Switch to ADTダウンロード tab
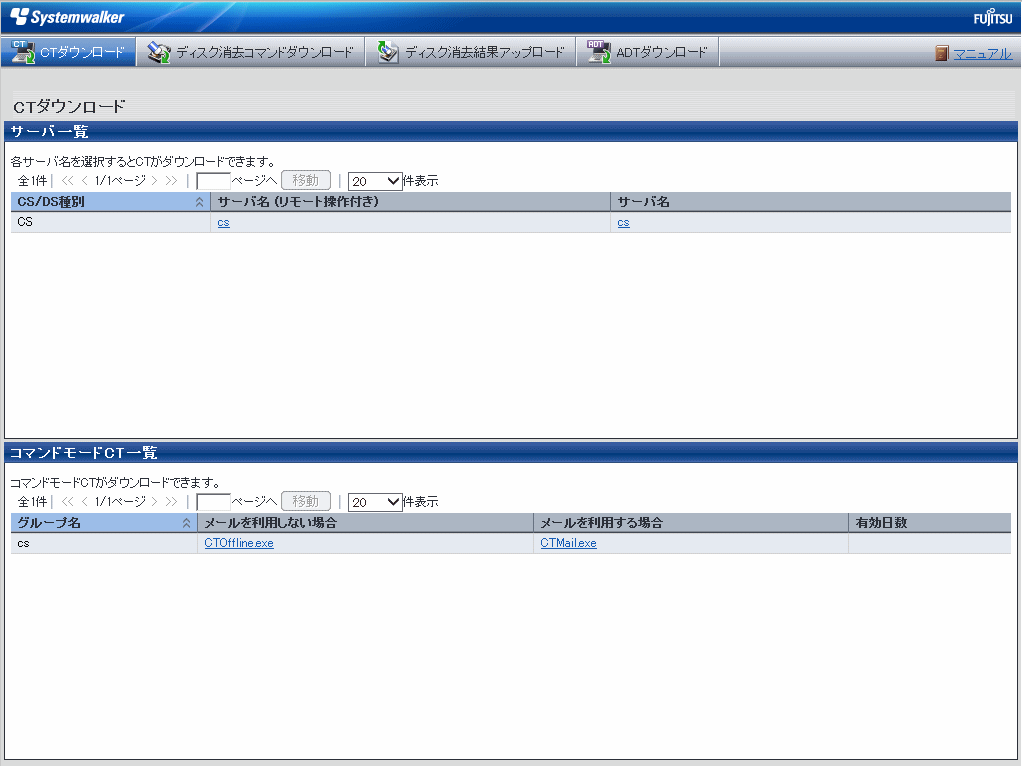 (x=661, y=52)
